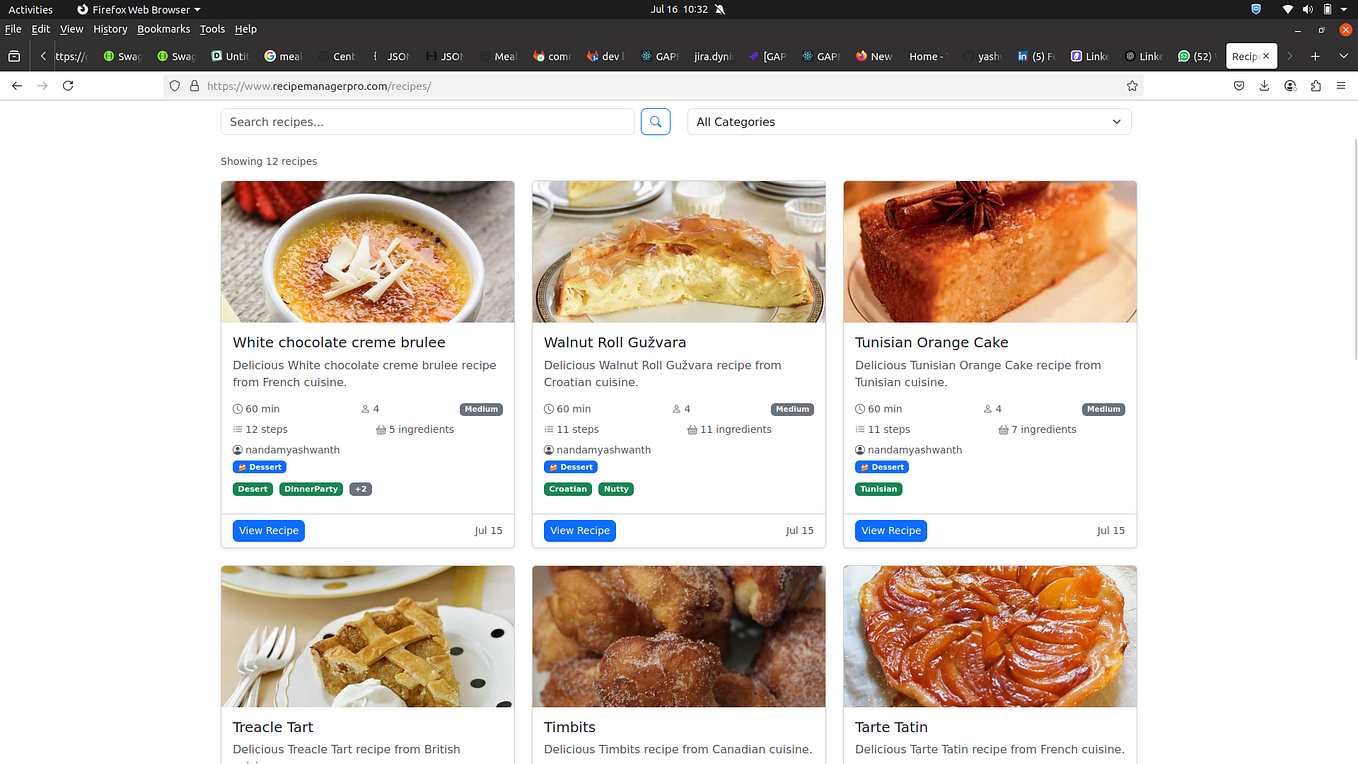Bookmark this page with the star icon

coord(1132,86)
